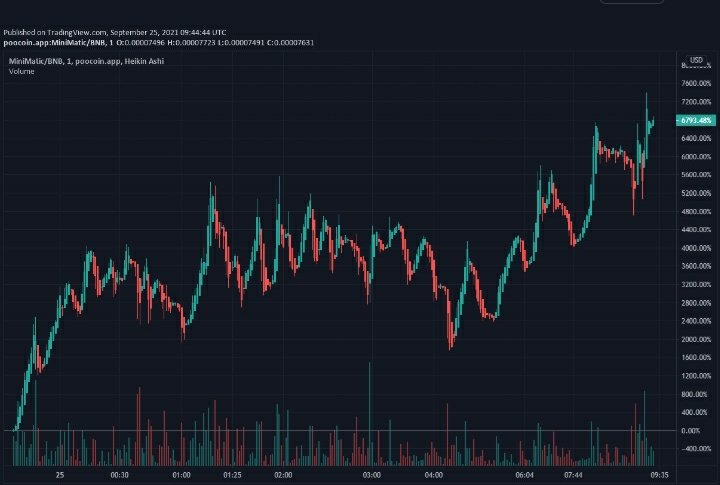Click the USD currency button on price axis
The image size is (720, 485).
pyautogui.click(x=696, y=60)
